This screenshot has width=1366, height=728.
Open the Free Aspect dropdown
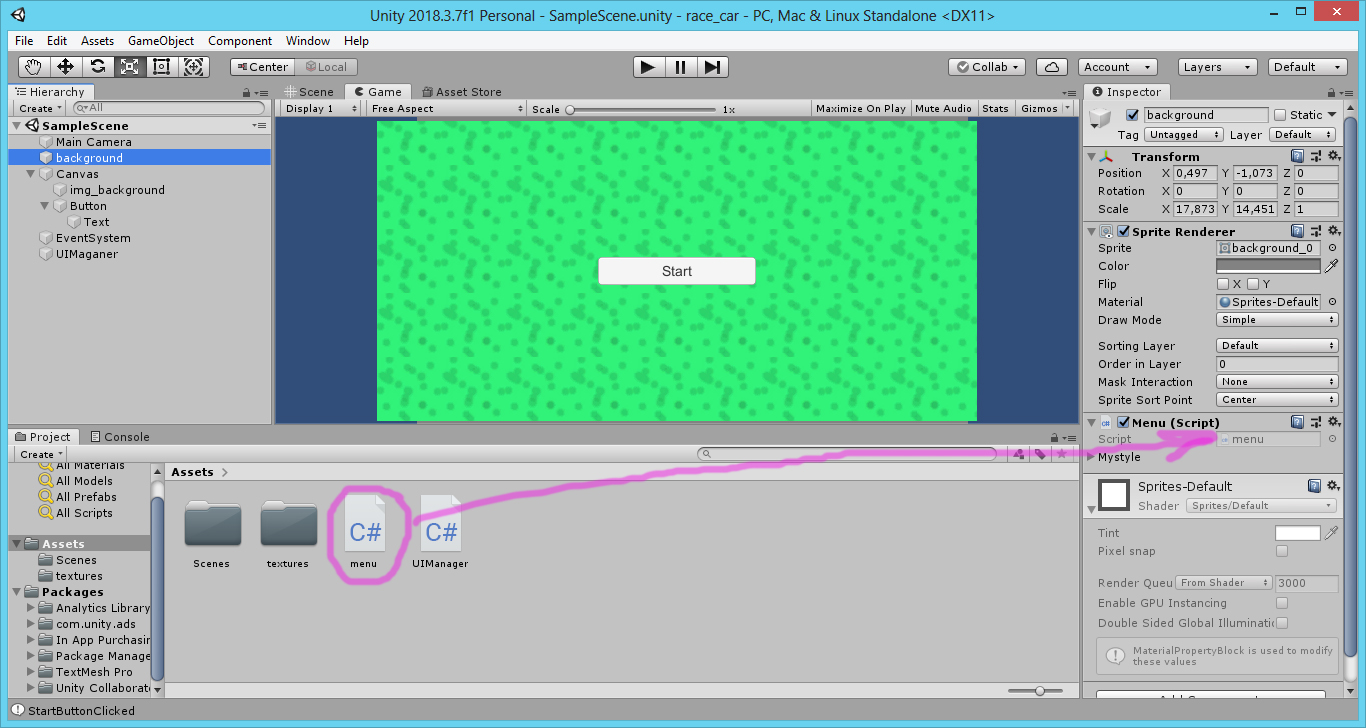click(446, 108)
